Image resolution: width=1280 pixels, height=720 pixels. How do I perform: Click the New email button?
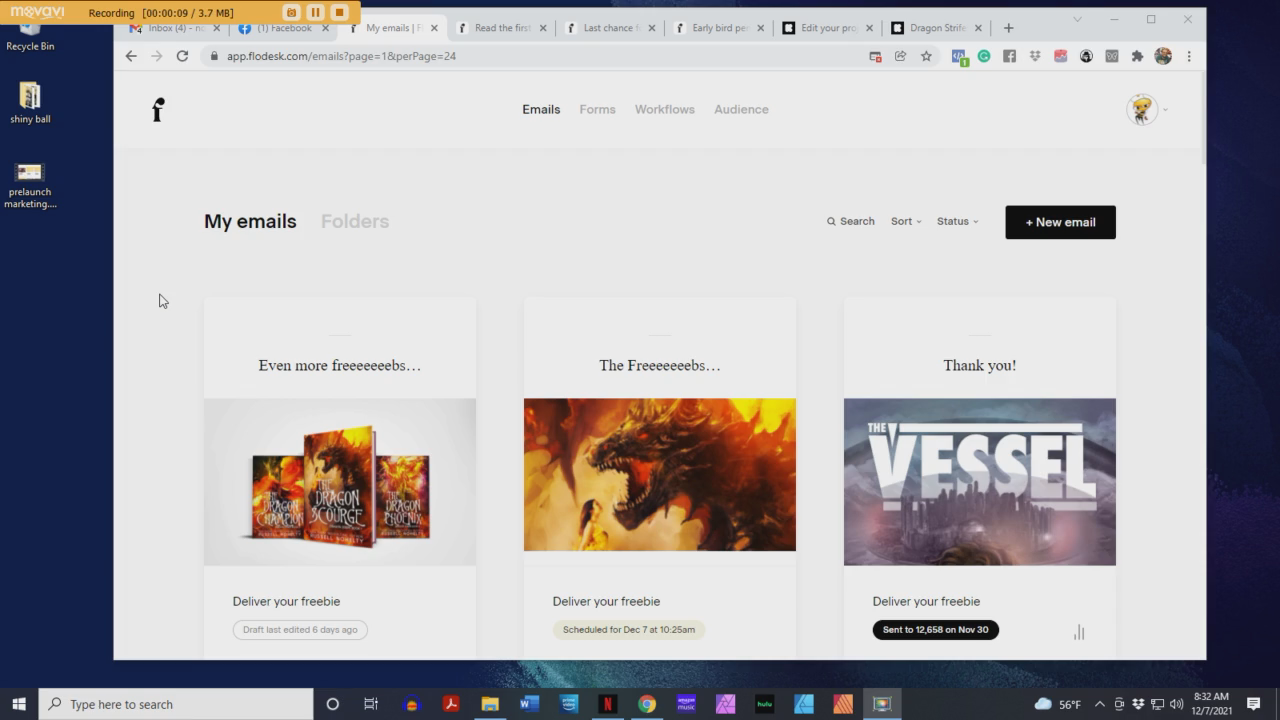(1060, 222)
